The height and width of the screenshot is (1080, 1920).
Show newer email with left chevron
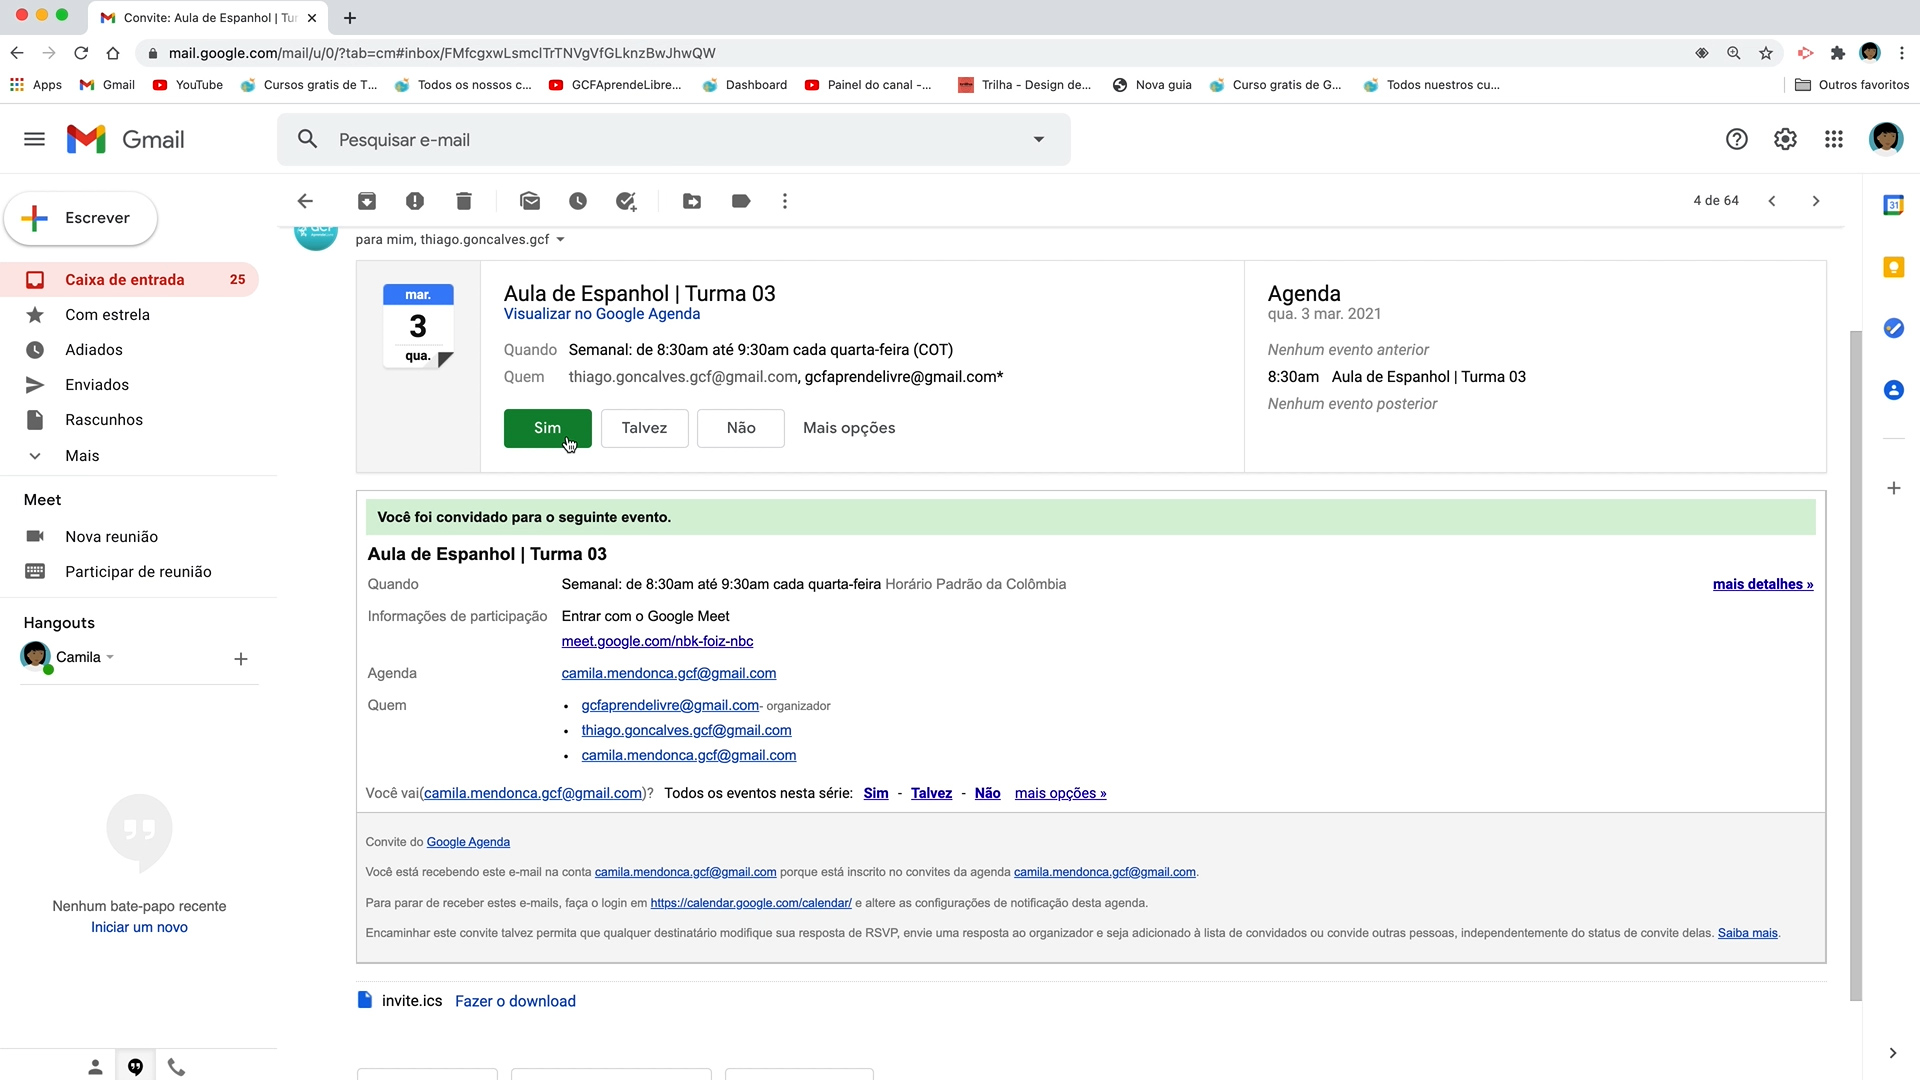pos(1772,201)
